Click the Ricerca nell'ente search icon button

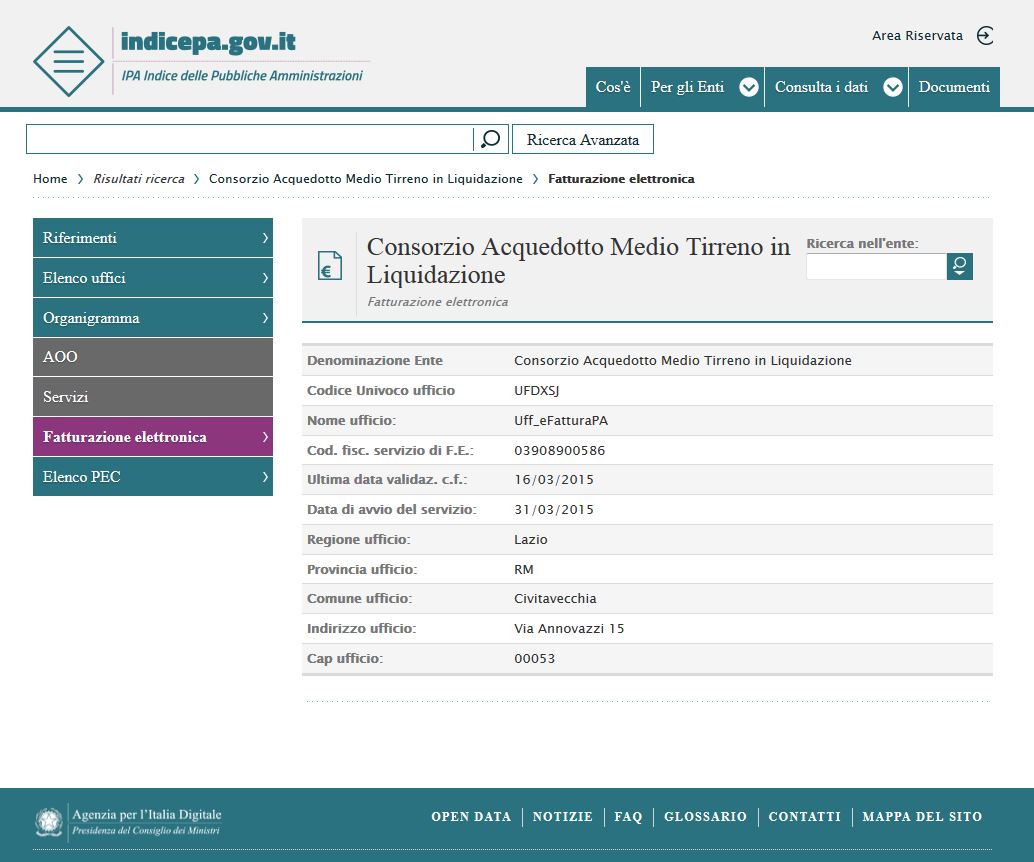959,266
